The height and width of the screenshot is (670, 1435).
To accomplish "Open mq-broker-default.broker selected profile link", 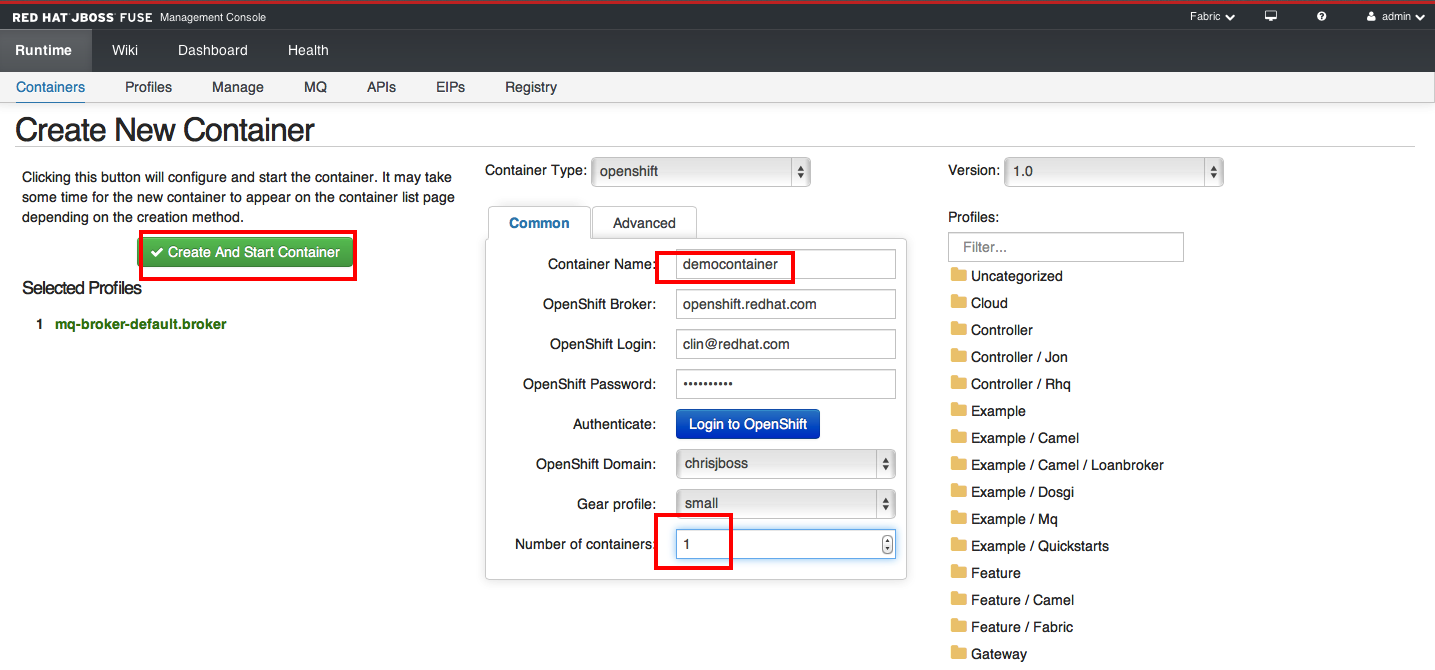I will (x=140, y=324).
